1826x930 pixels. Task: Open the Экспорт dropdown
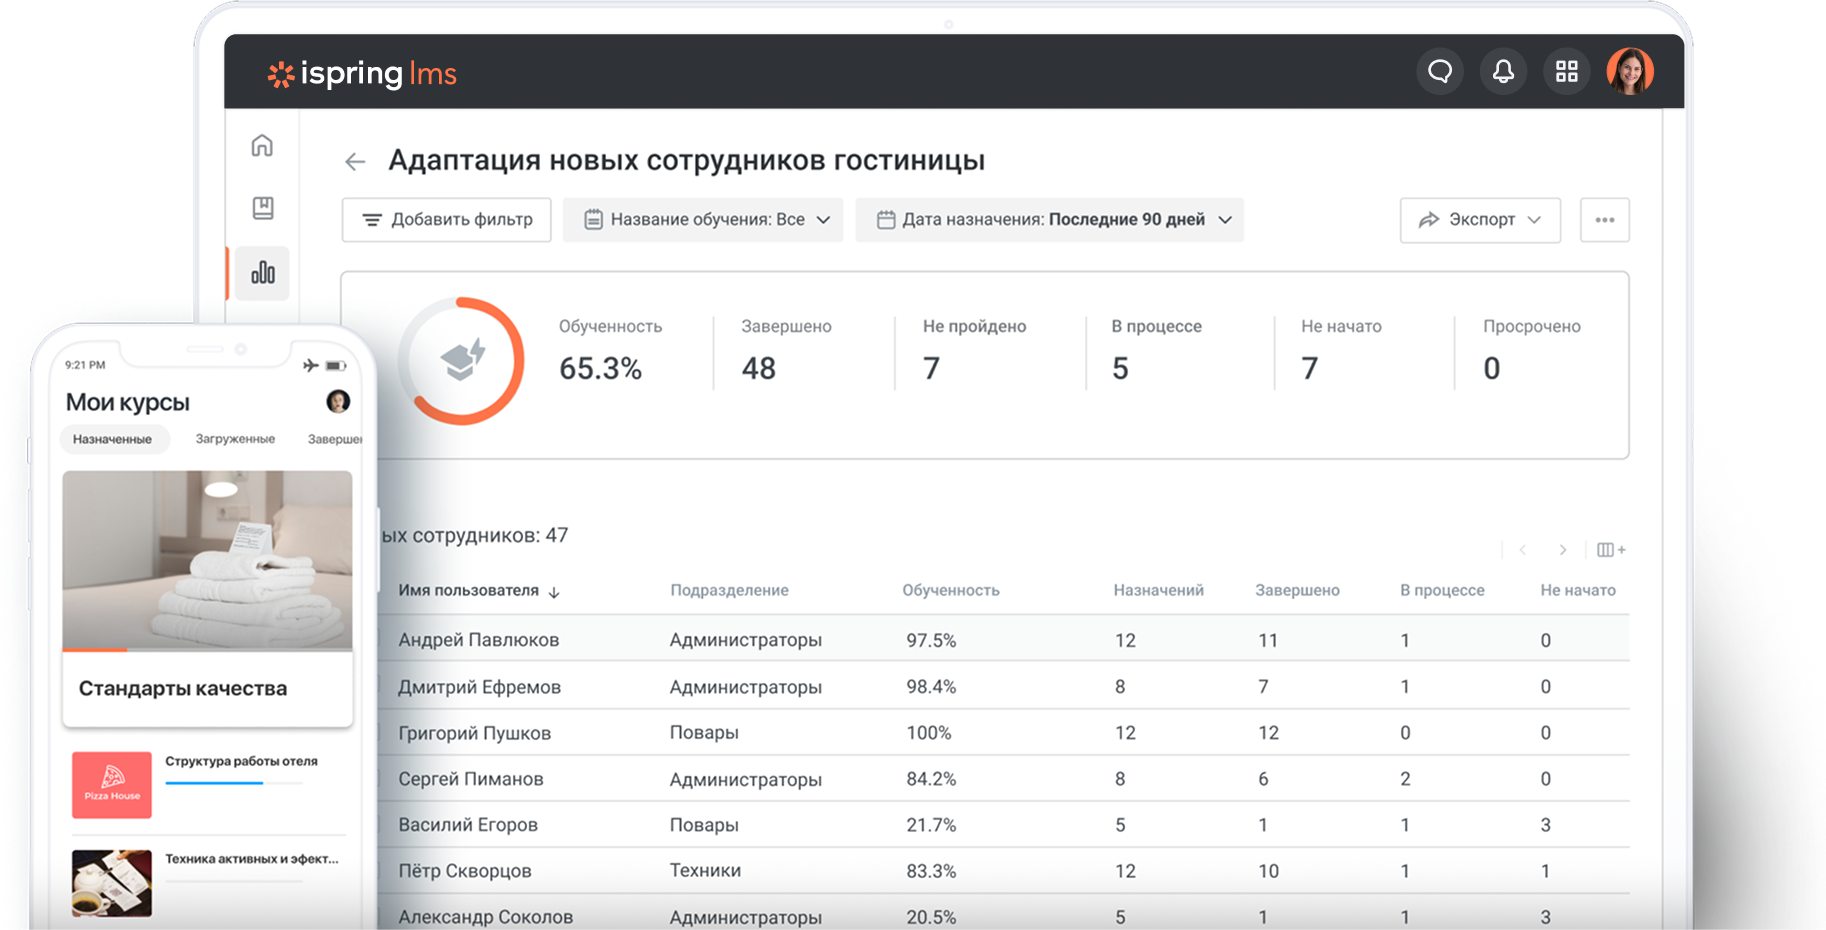pyautogui.click(x=1480, y=220)
